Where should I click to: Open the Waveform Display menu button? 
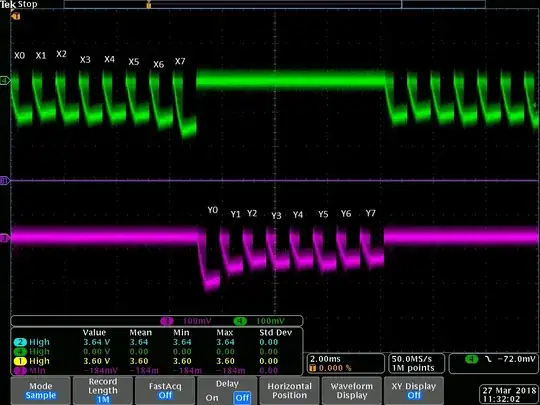coord(352,391)
